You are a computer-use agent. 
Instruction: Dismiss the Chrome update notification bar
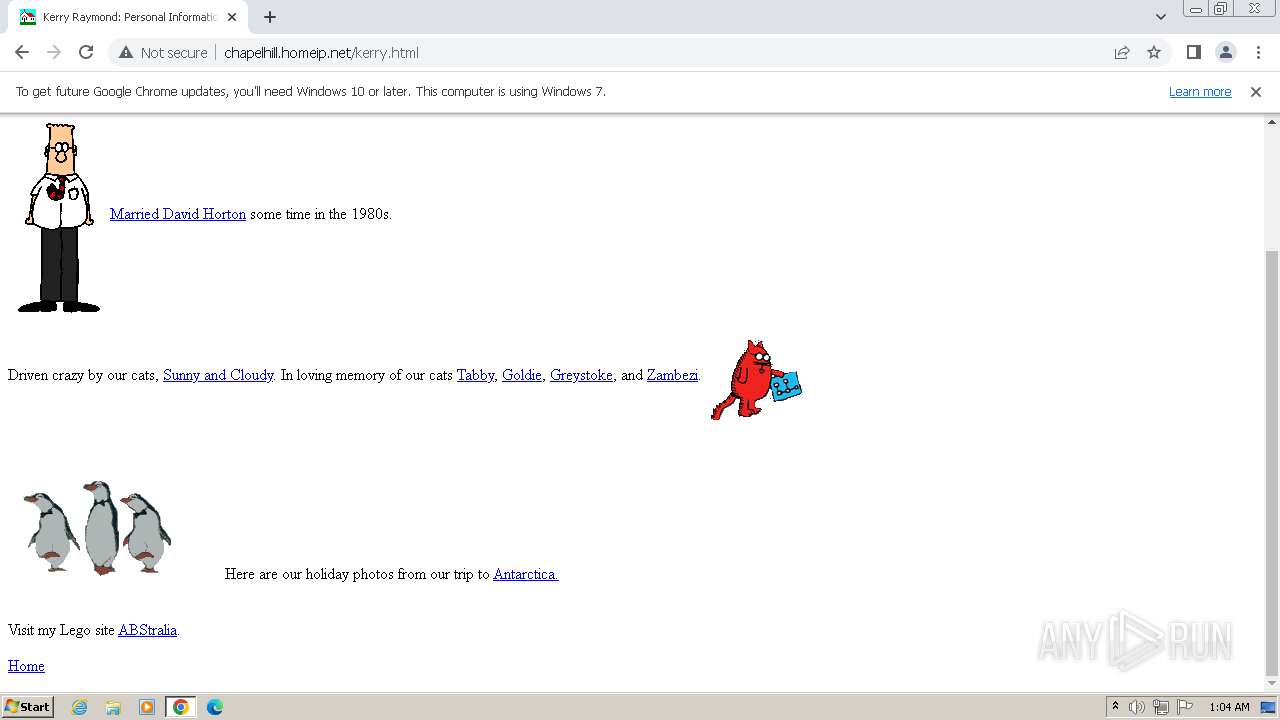pos(1256,91)
